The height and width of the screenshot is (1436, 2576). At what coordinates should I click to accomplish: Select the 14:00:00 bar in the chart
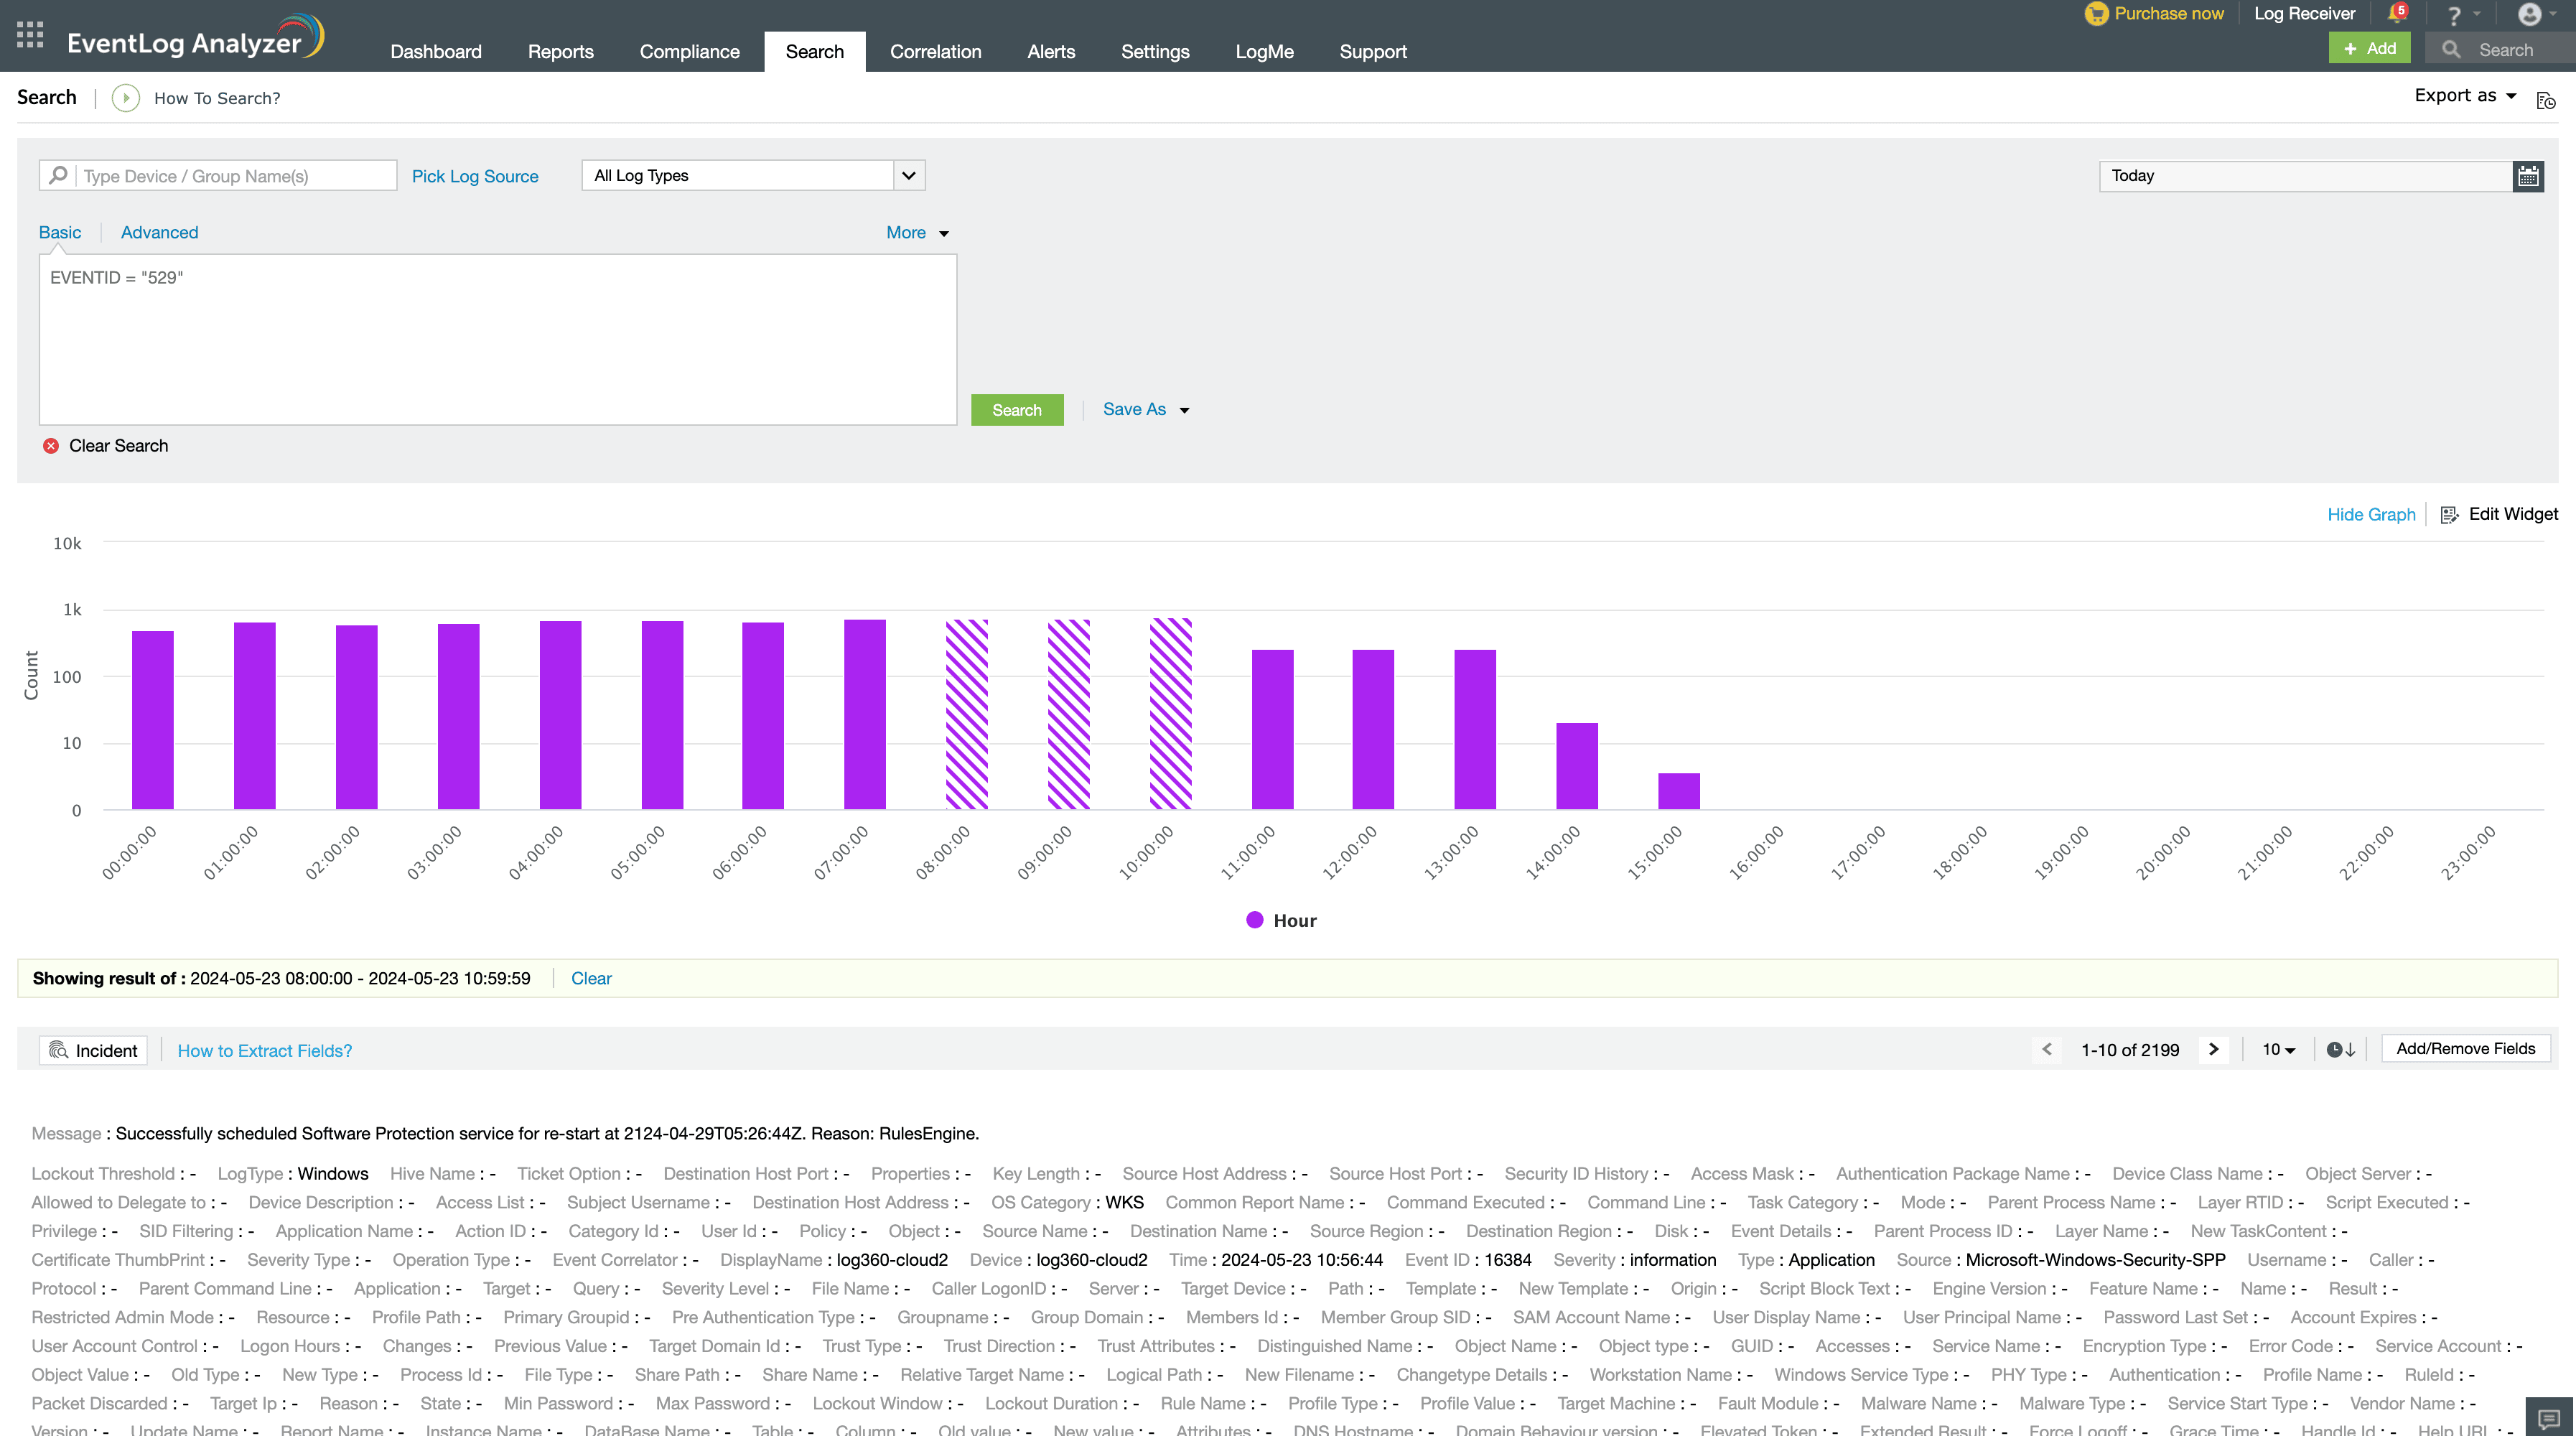coord(1576,766)
